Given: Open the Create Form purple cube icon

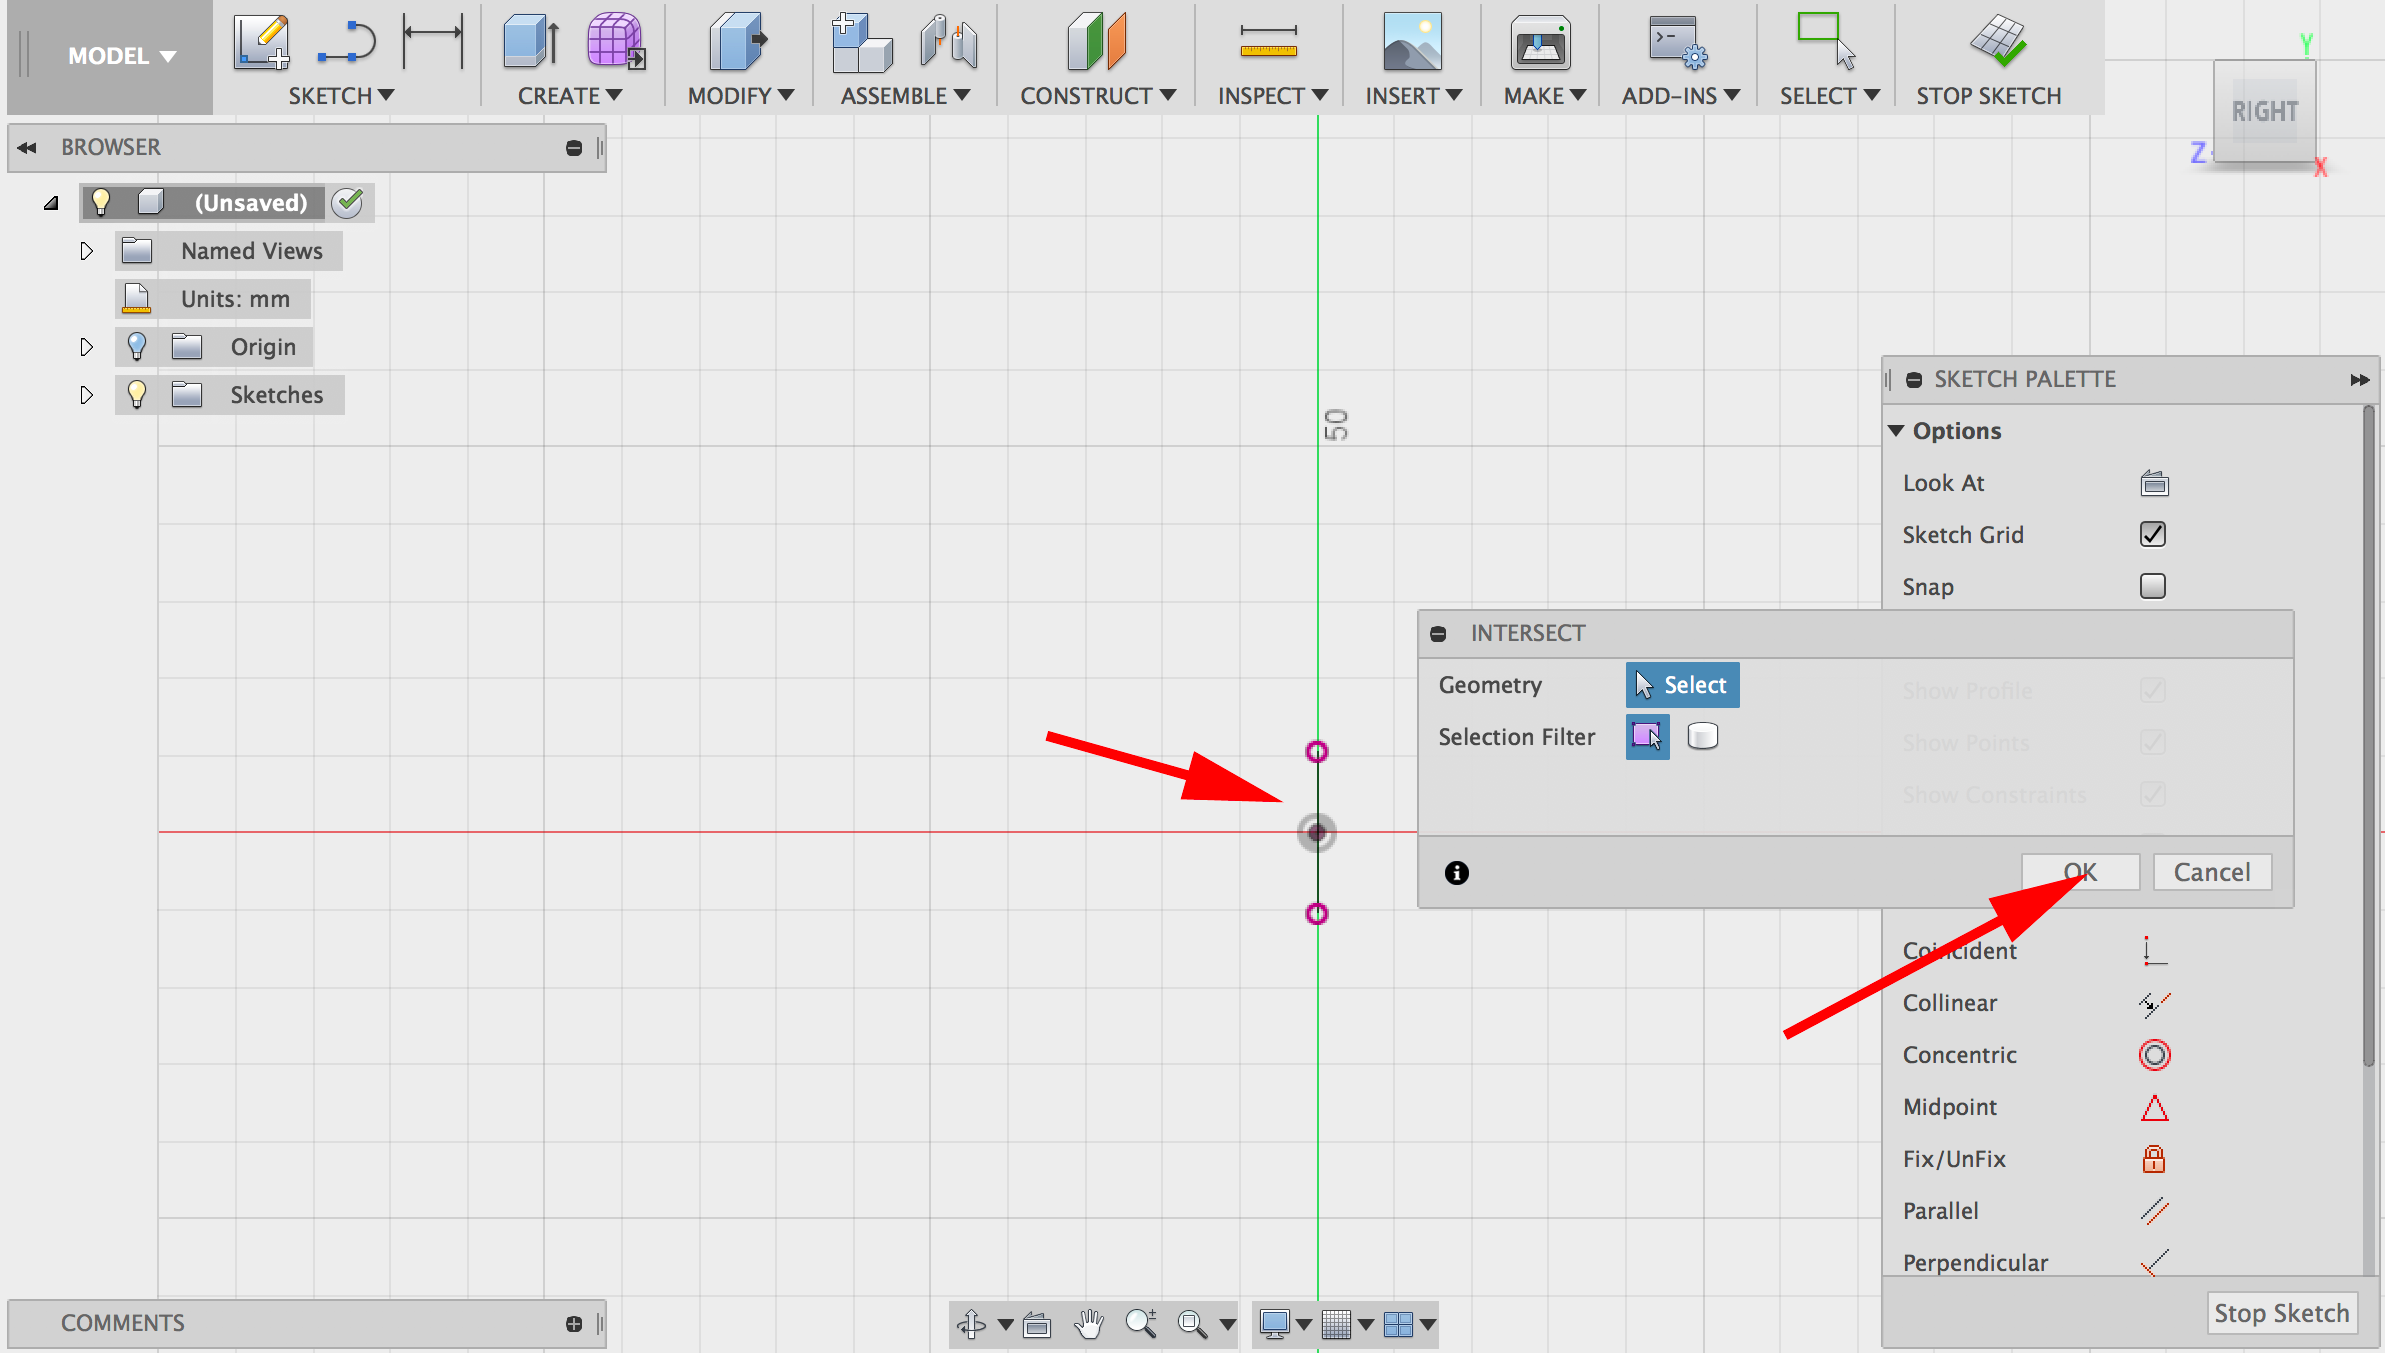Looking at the screenshot, I should [616, 41].
